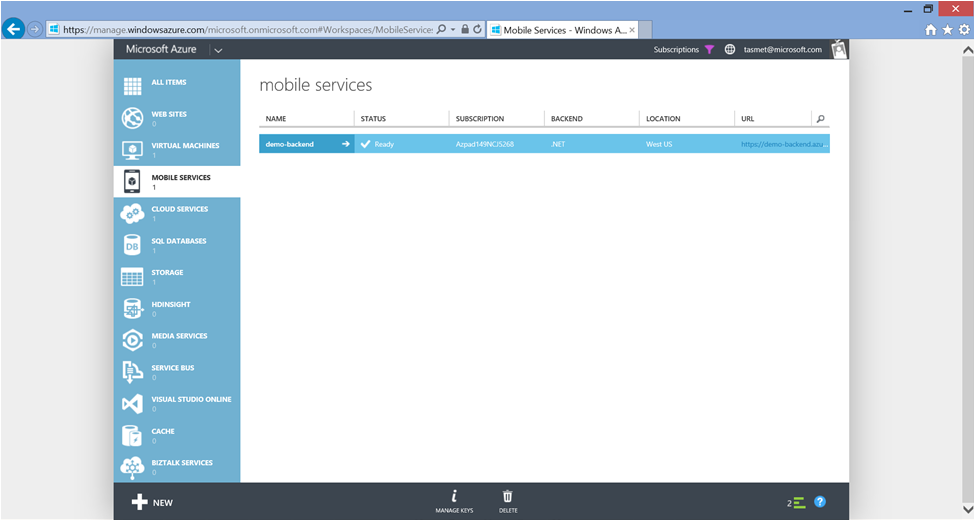Open the HDInsight icon
This screenshot has width=974, height=520.
[x=132, y=308]
